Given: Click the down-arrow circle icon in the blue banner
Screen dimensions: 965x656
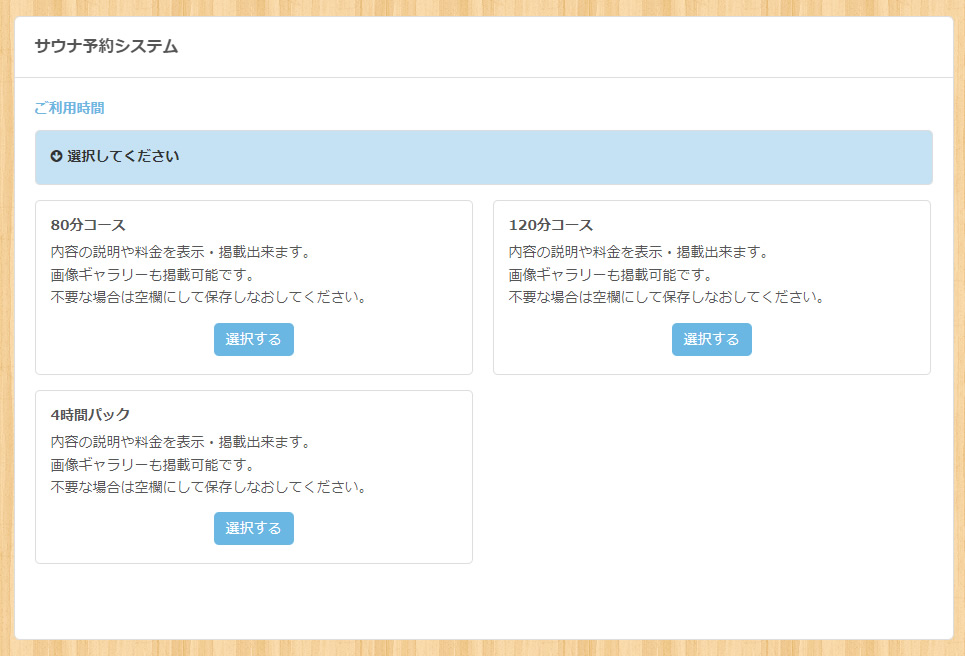Looking at the screenshot, I should coord(56,156).
